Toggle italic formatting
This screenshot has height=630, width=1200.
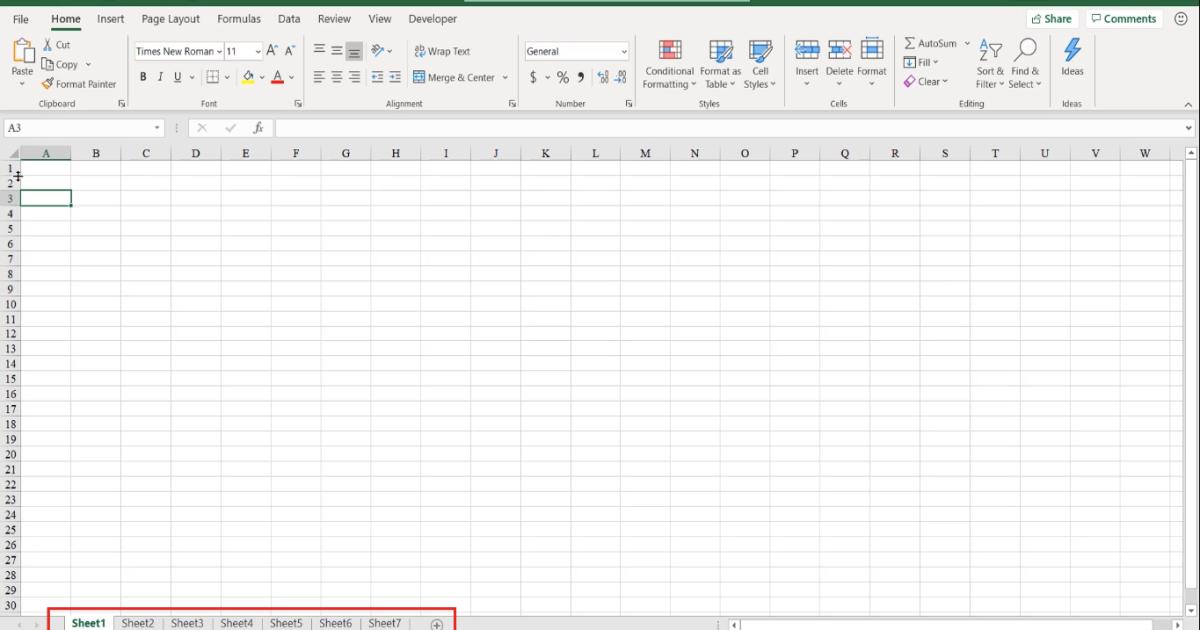tap(160, 76)
